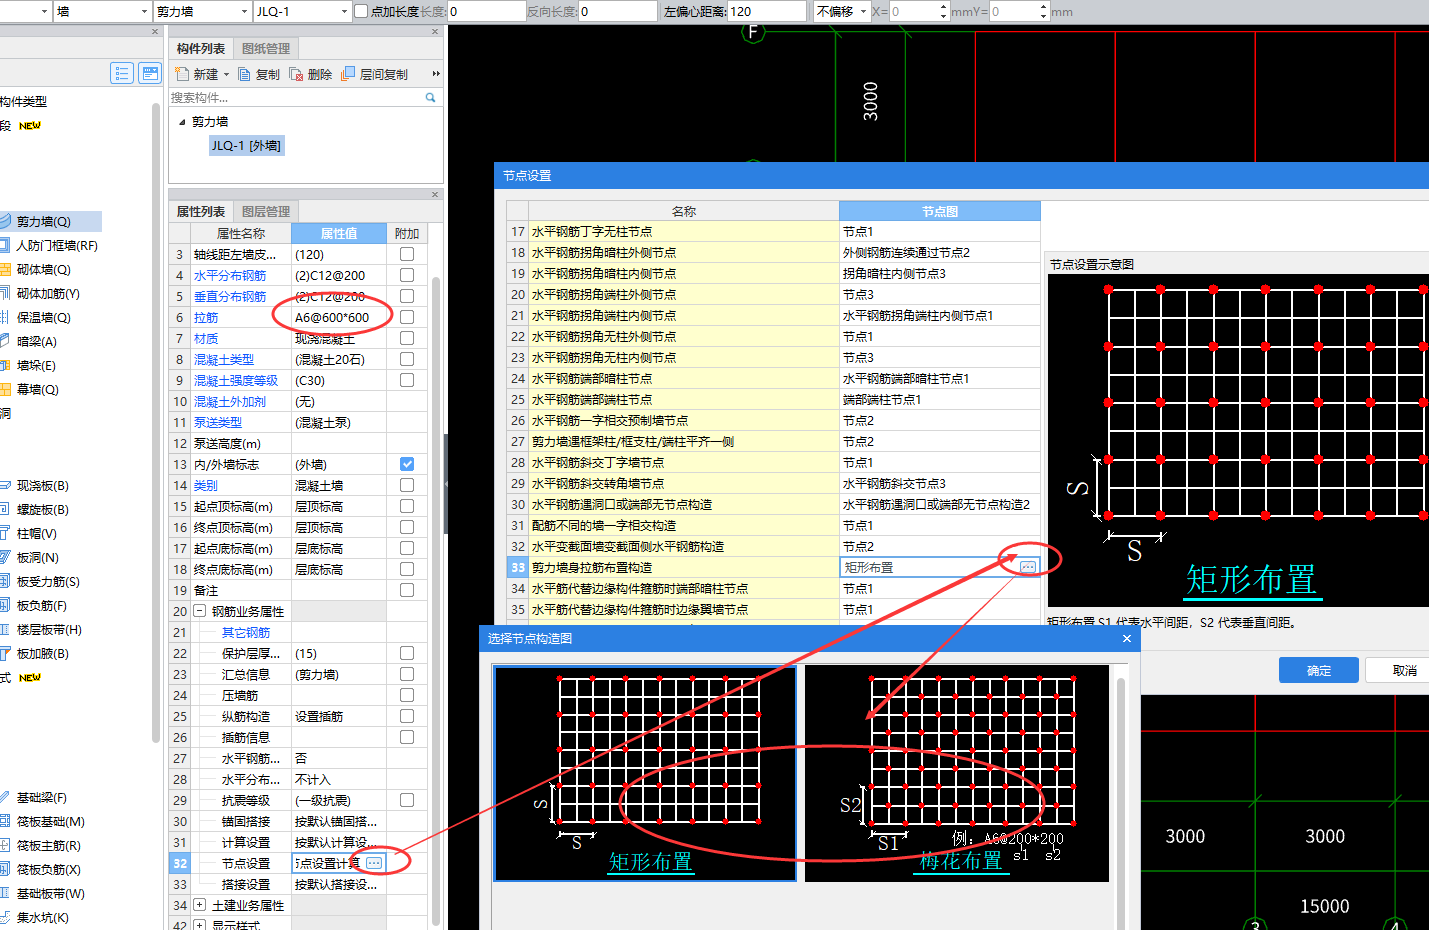Screen dimensions: 1429x930
Task: Choose the 梅花布置 layout thumbnail
Action: coord(957,773)
